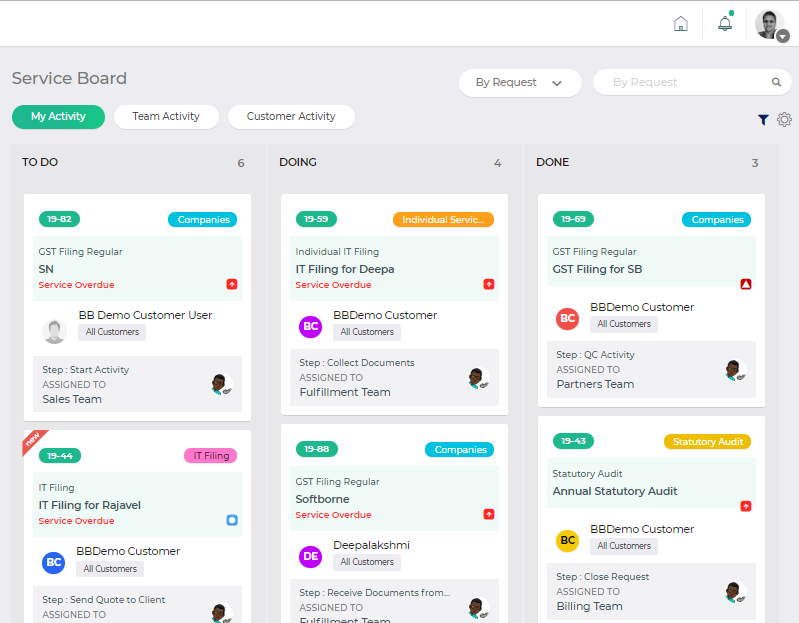Open GST Filing for SB title

[x=597, y=269]
